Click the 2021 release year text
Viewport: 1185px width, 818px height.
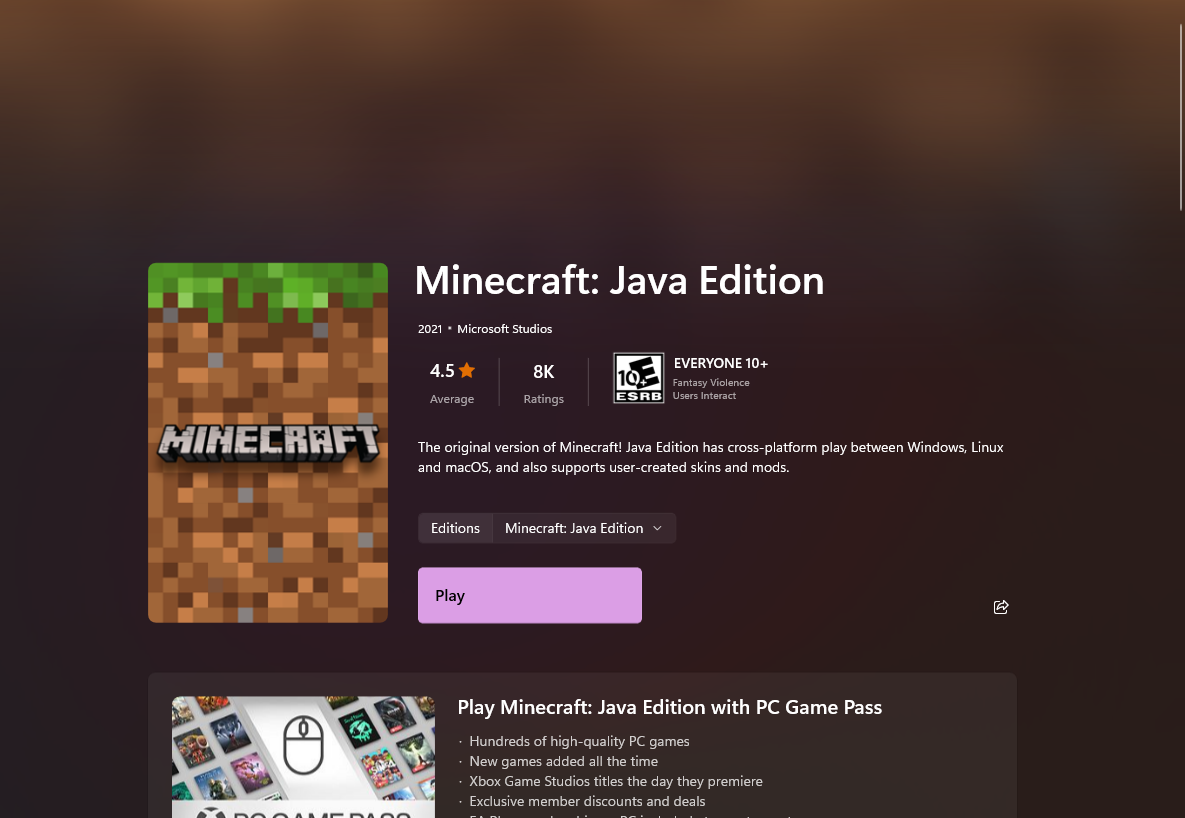429,329
